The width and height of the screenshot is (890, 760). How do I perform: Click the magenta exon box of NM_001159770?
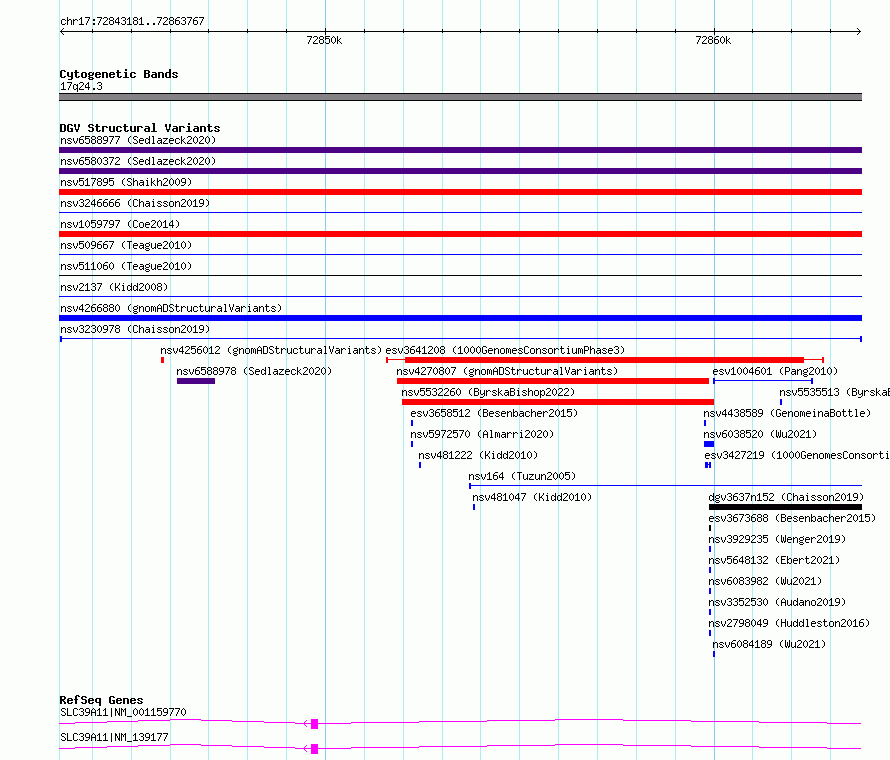(314, 724)
